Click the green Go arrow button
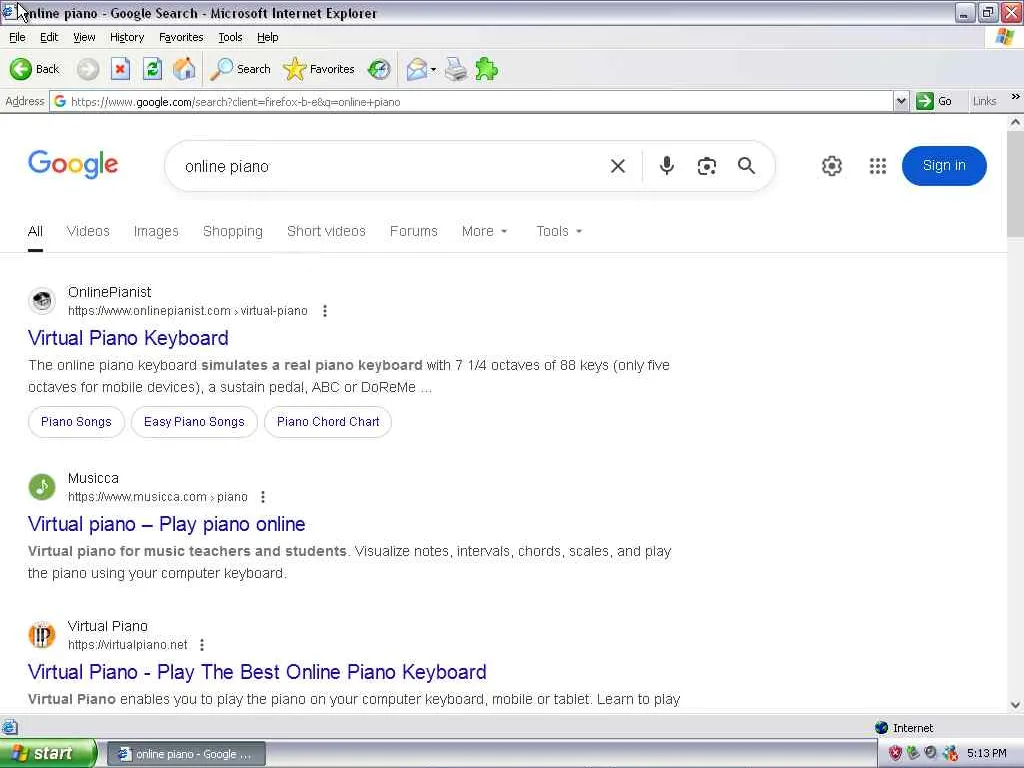1024x768 pixels. click(x=933, y=101)
